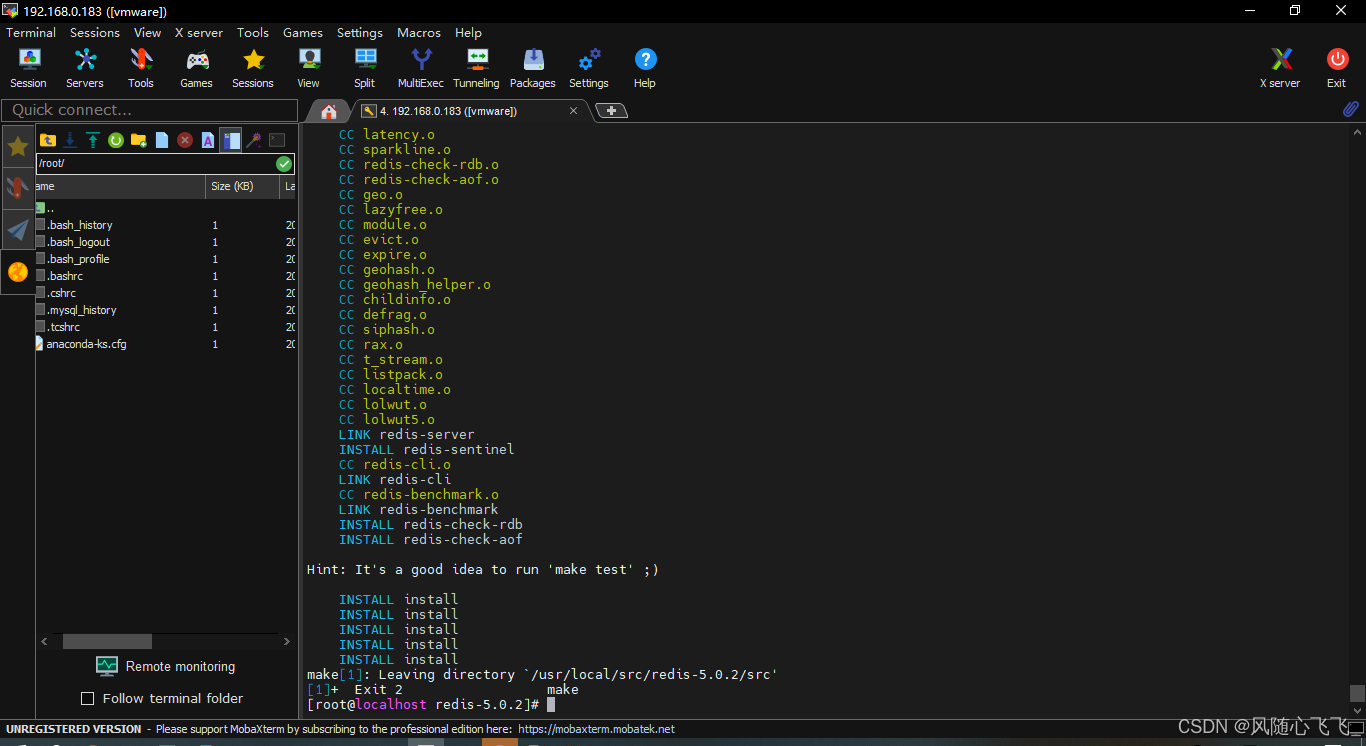The image size is (1366, 746).
Task: Open the Tools knife sidebar tab
Action: 18,188
